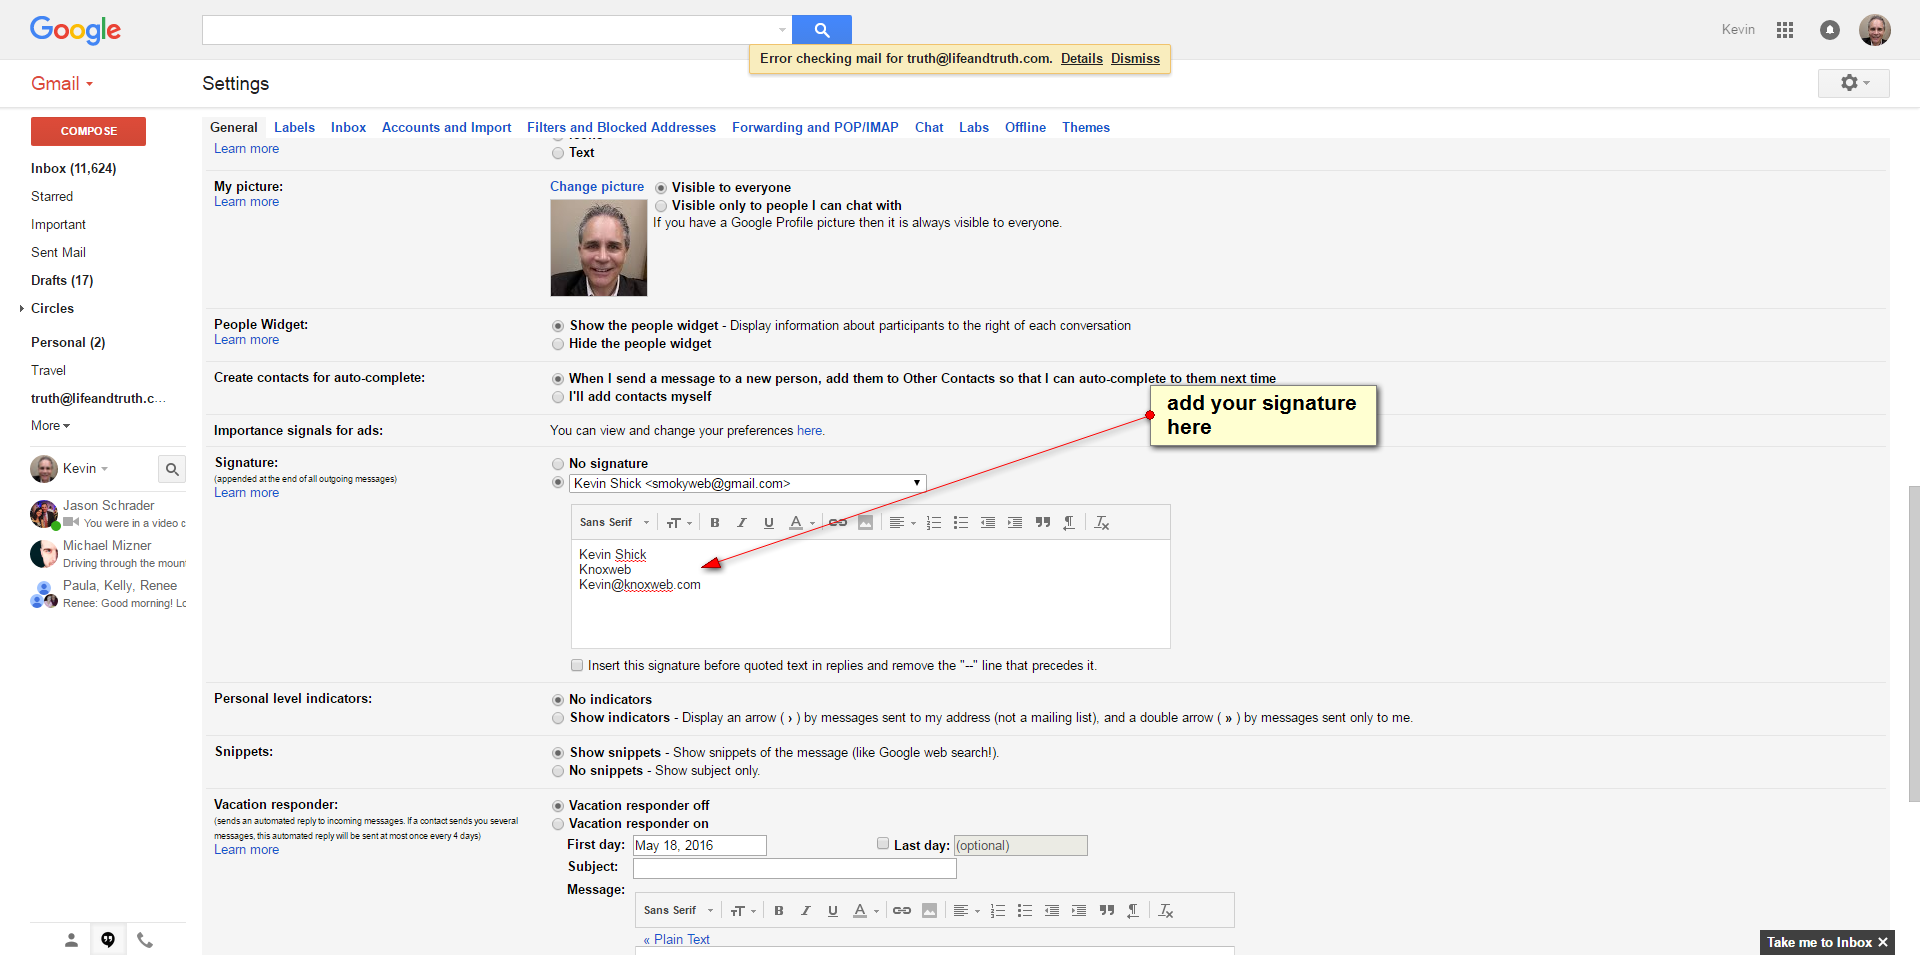Insert an image into the signature
The height and width of the screenshot is (955, 1920).
(x=866, y=522)
